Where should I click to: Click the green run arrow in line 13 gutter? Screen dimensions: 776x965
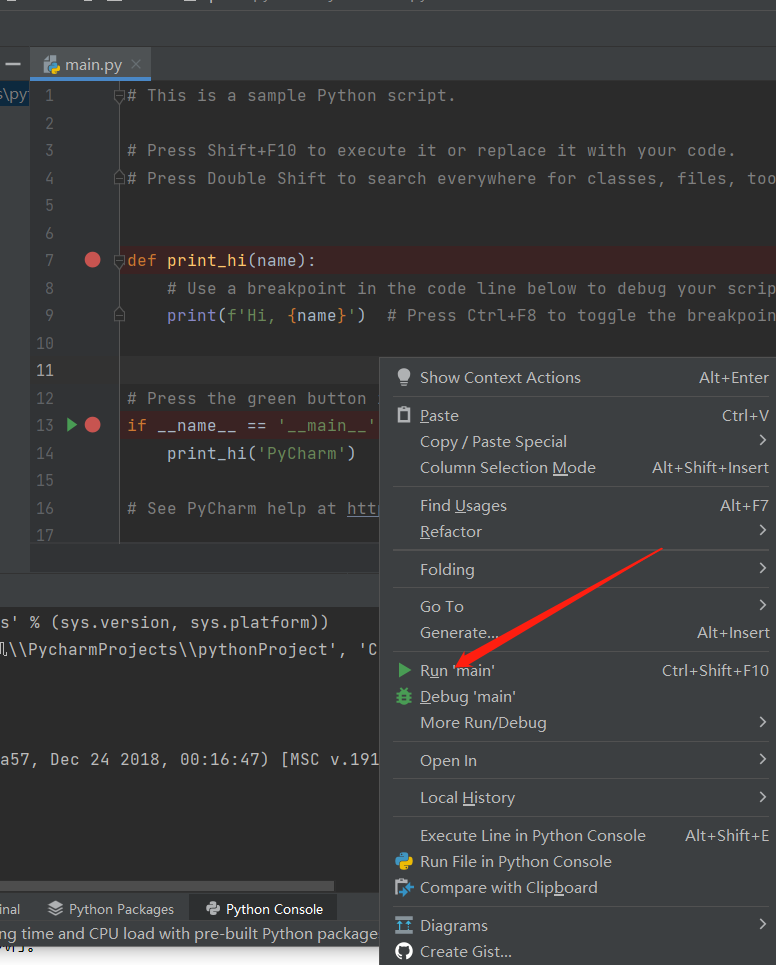pyautogui.click(x=72, y=425)
